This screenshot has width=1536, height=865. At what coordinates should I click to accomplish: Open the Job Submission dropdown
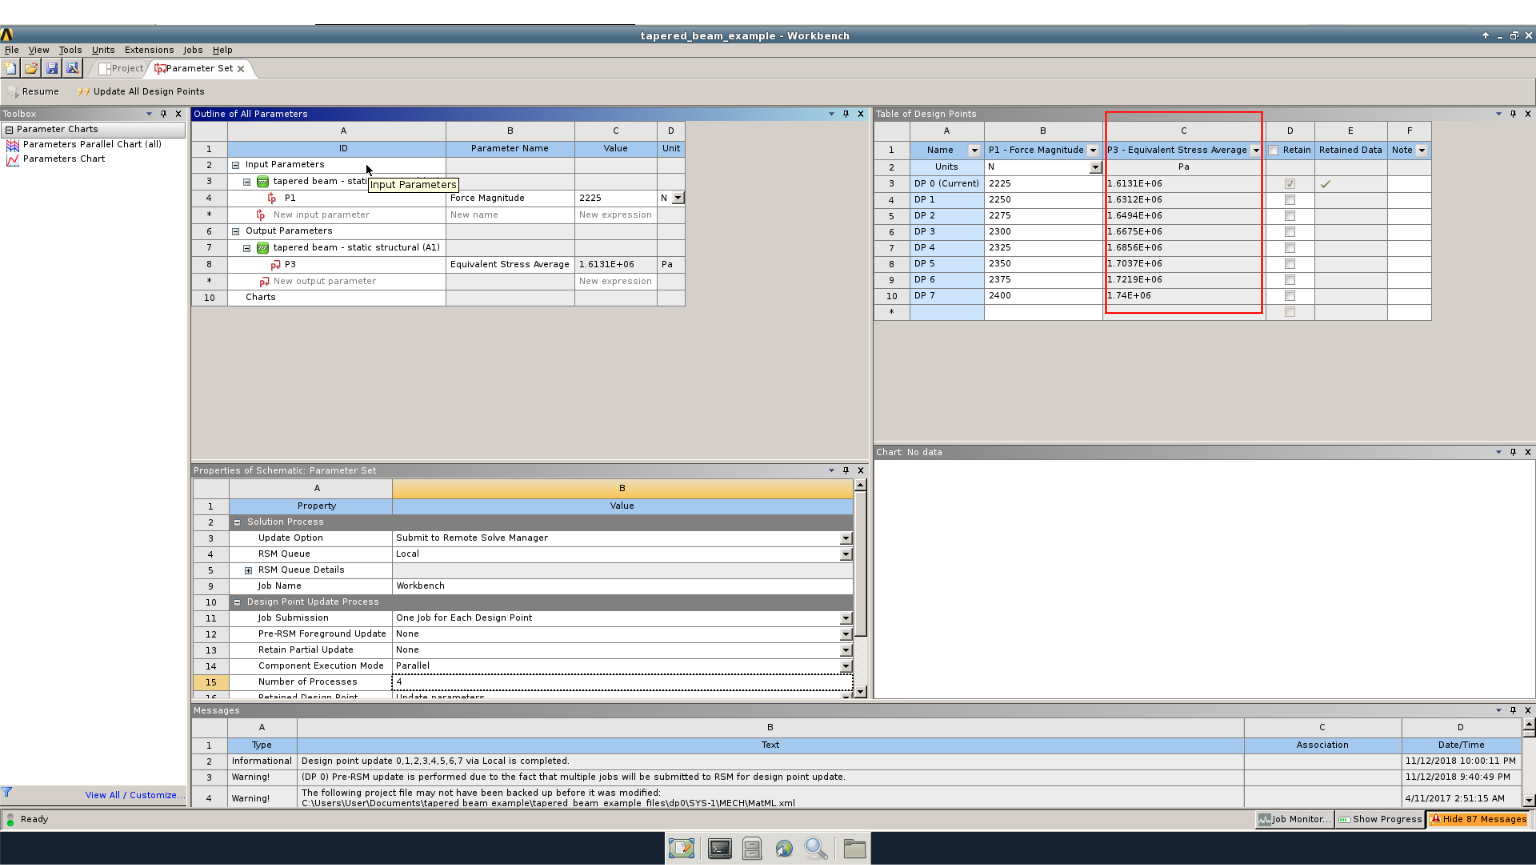coord(846,618)
